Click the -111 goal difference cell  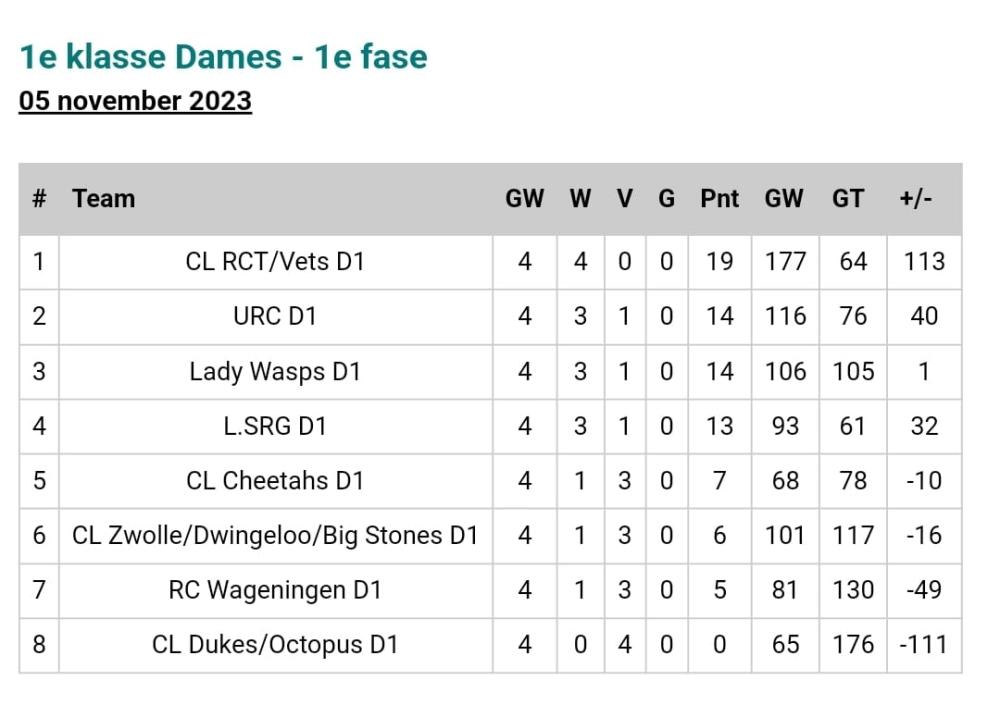tap(923, 644)
